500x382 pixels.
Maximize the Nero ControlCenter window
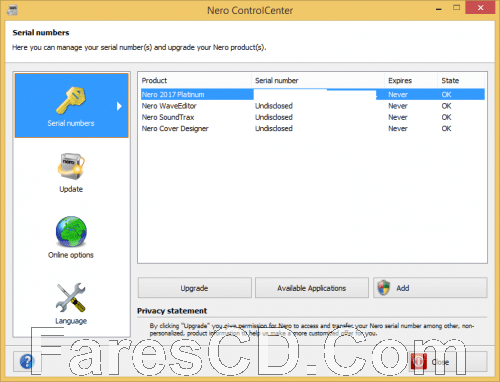[456, 8]
